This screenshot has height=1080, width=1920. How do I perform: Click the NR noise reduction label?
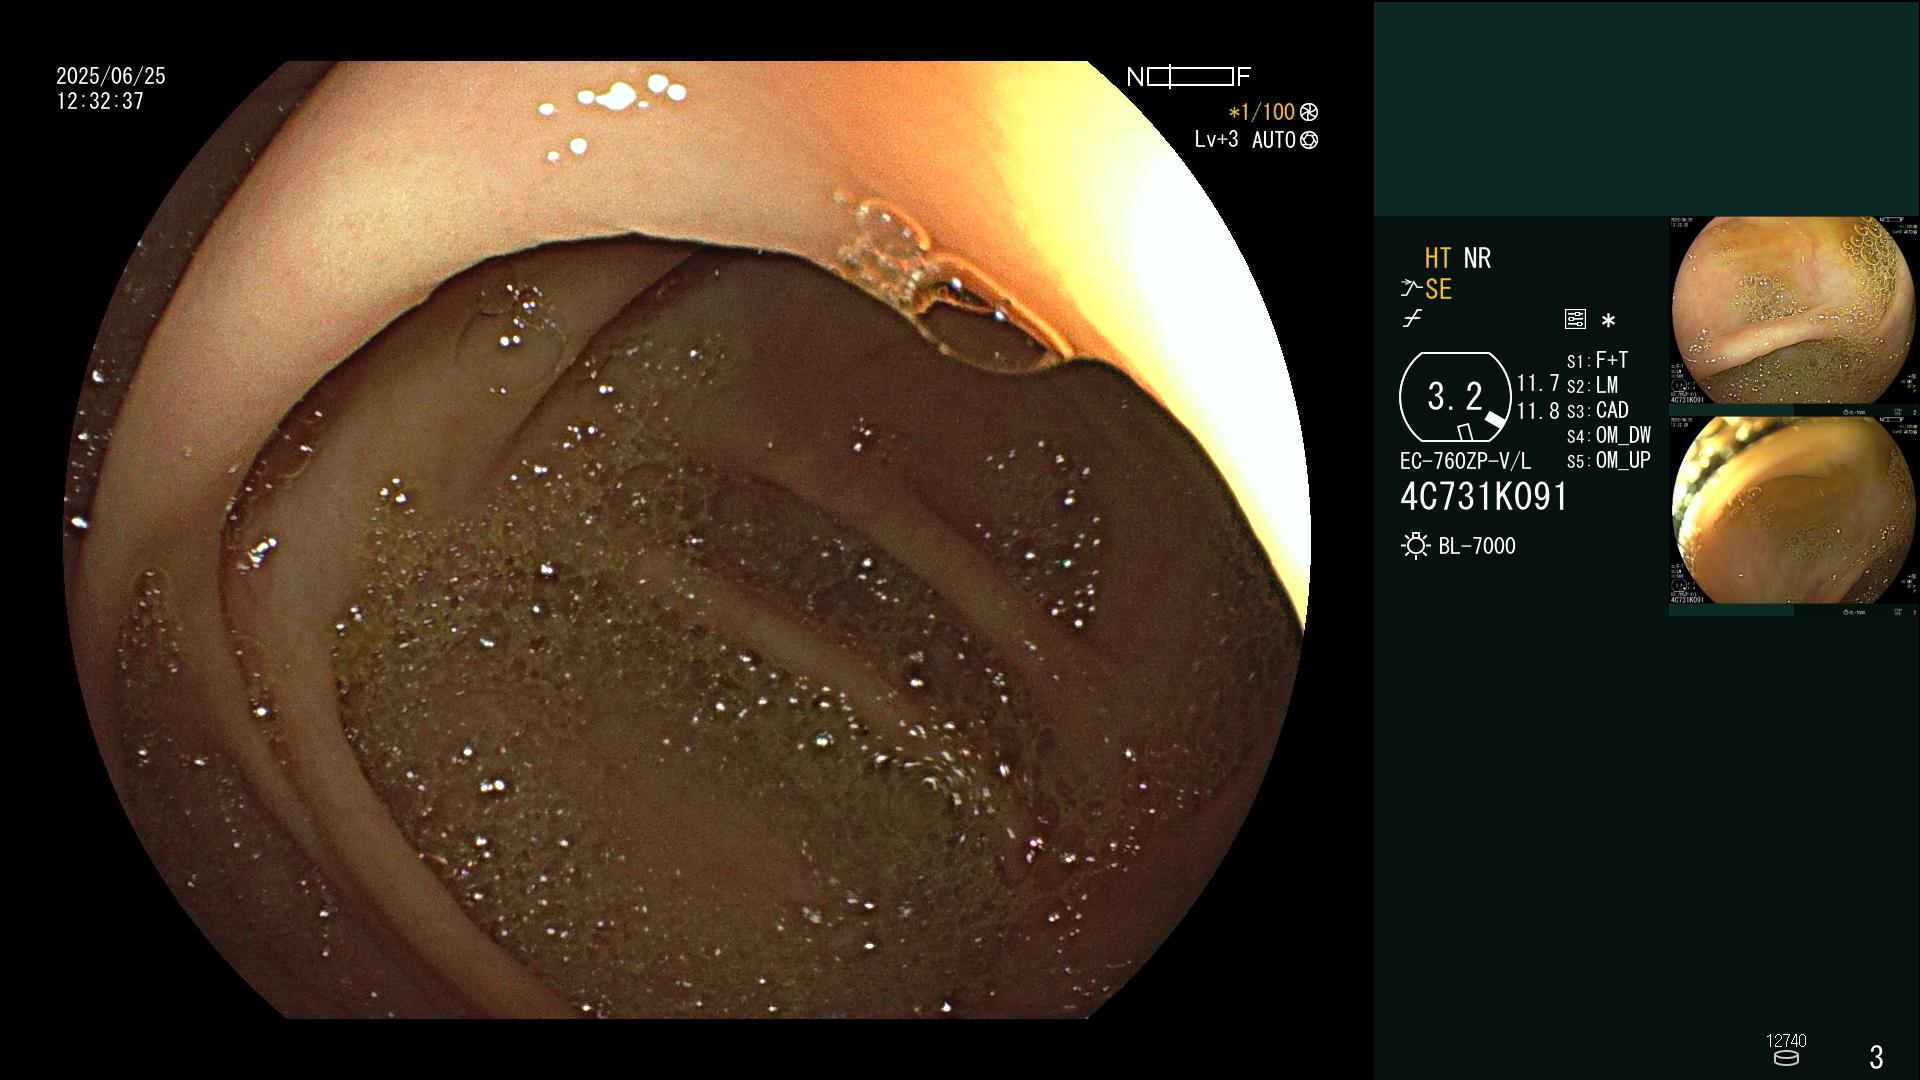click(x=1477, y=258)
